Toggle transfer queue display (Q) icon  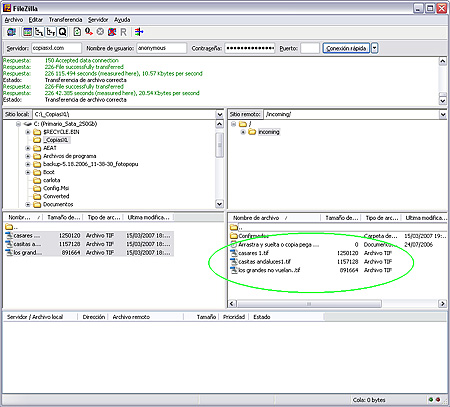click(x=62, y=32)
